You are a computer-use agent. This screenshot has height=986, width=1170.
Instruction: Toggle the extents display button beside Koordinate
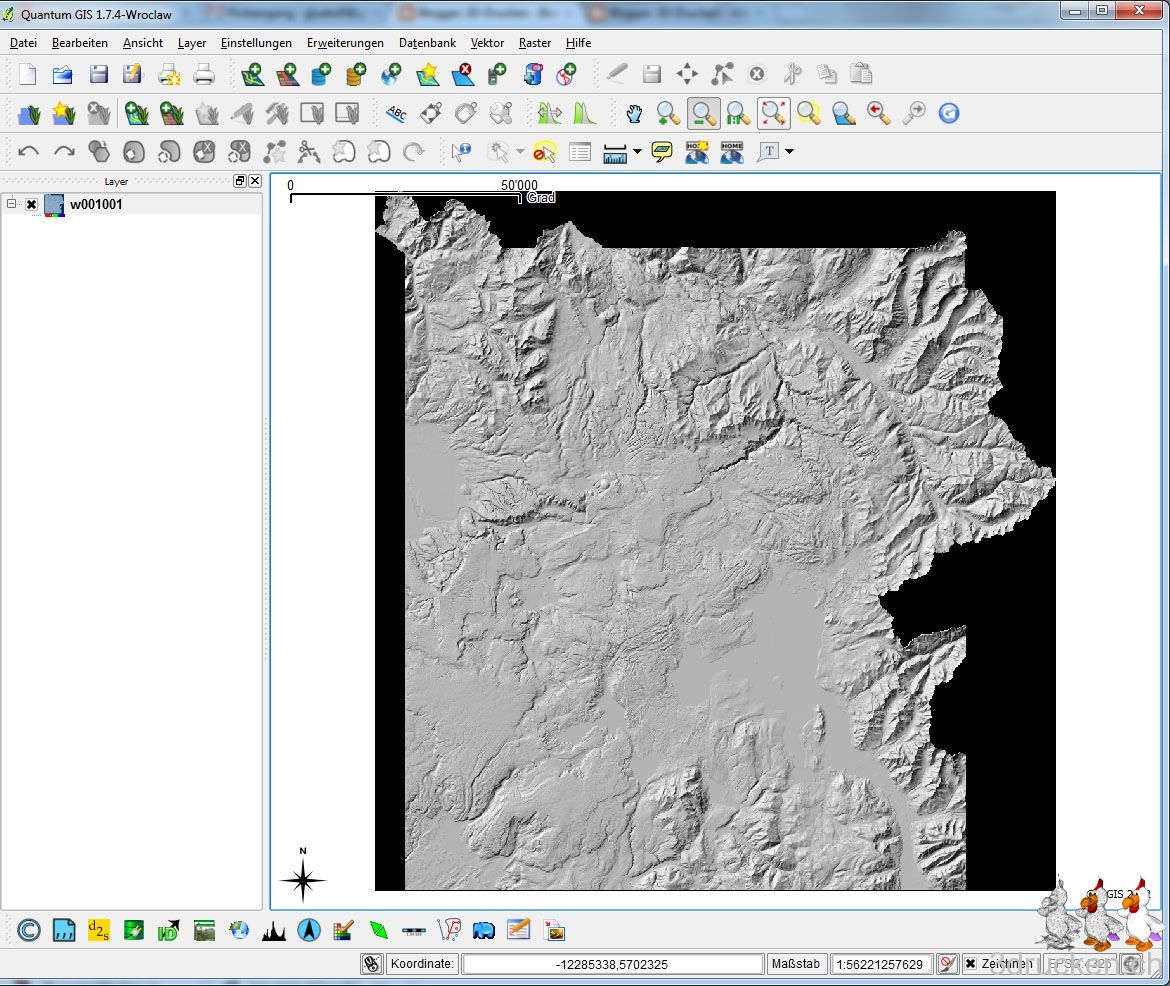(372, 964)
